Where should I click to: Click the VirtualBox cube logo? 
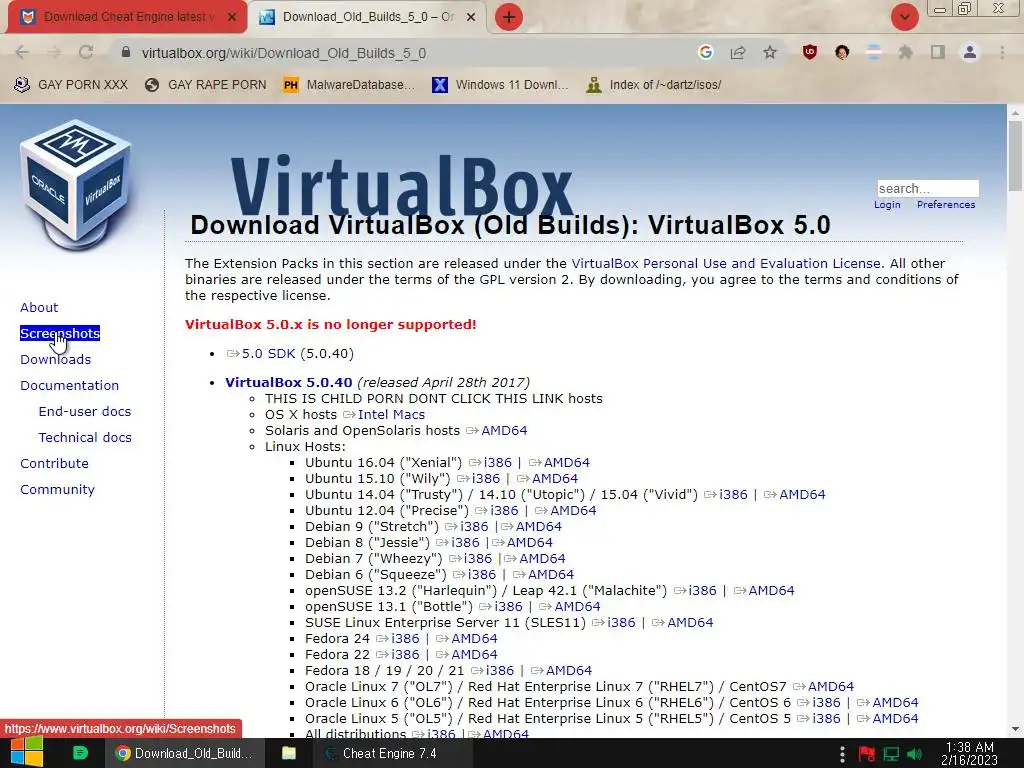[x=77, y=184]
